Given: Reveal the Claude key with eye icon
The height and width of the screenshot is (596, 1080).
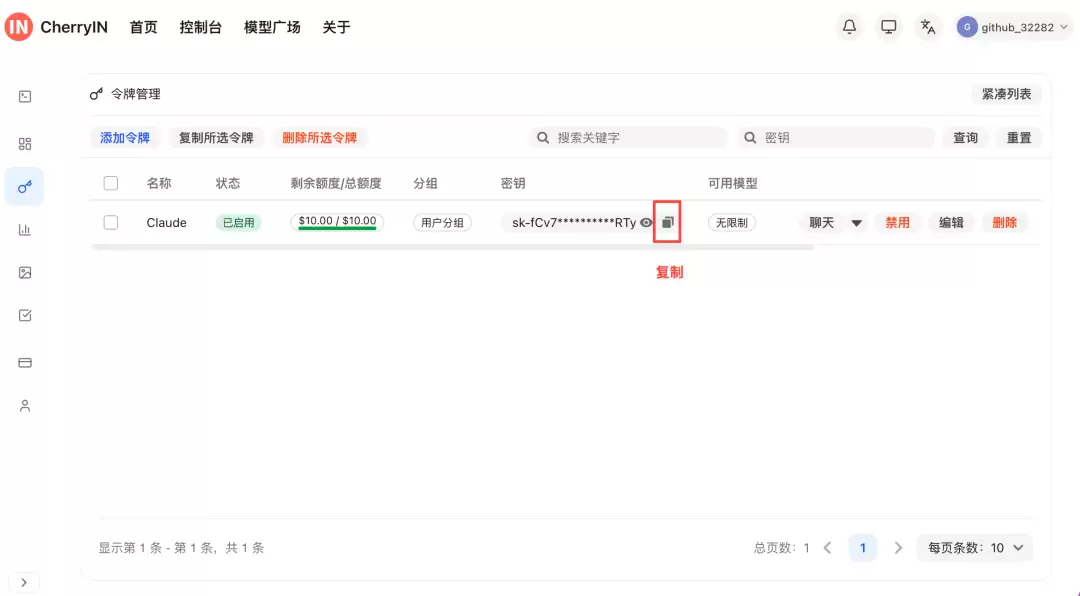Looking at the screenshot, I should click(x=646, y=223).
